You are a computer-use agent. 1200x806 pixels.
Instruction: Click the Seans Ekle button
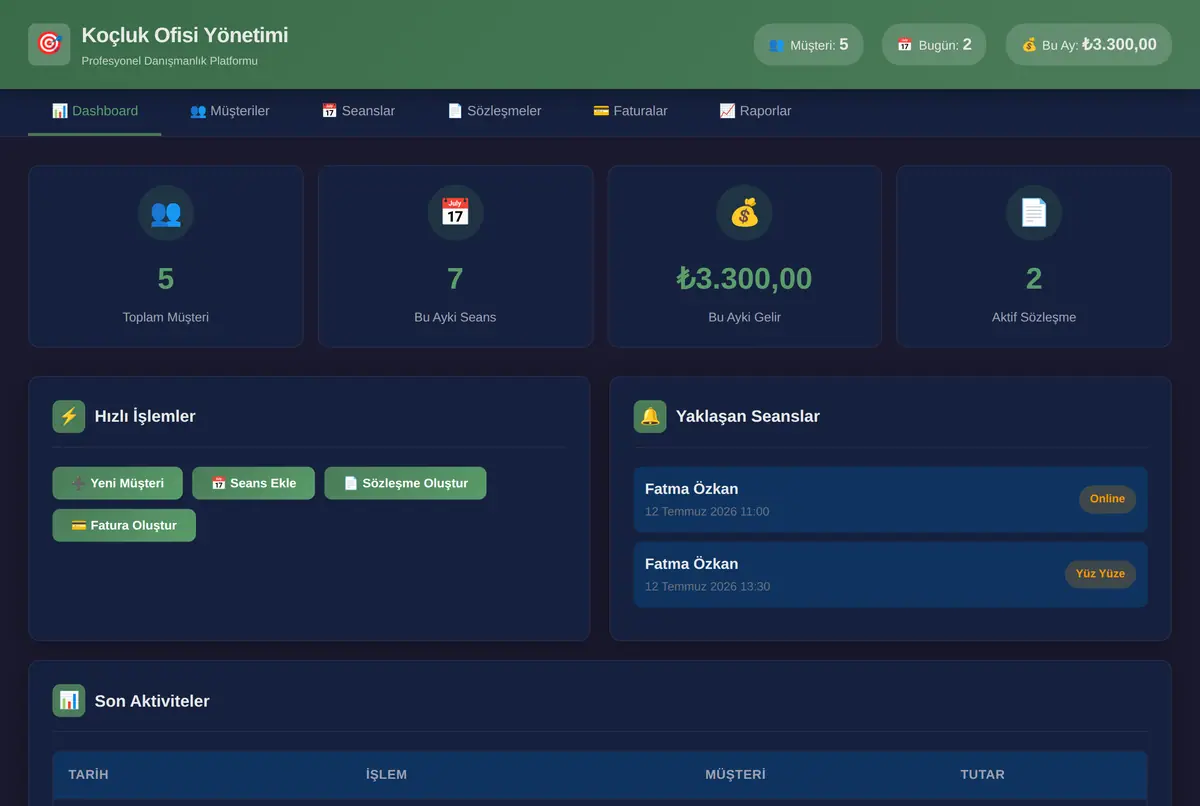click(253, 483)
